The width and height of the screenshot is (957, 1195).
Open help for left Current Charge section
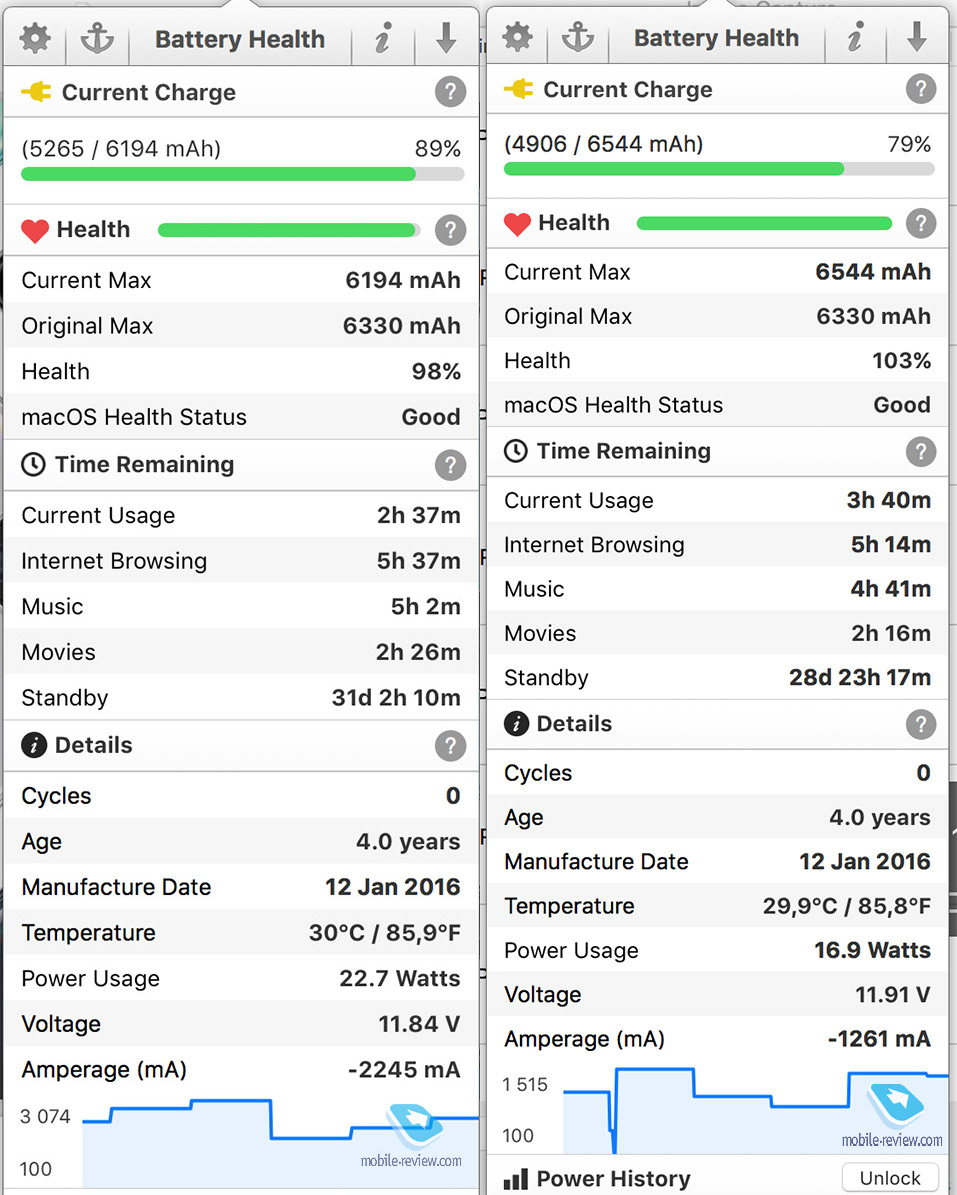click(450, 92)
